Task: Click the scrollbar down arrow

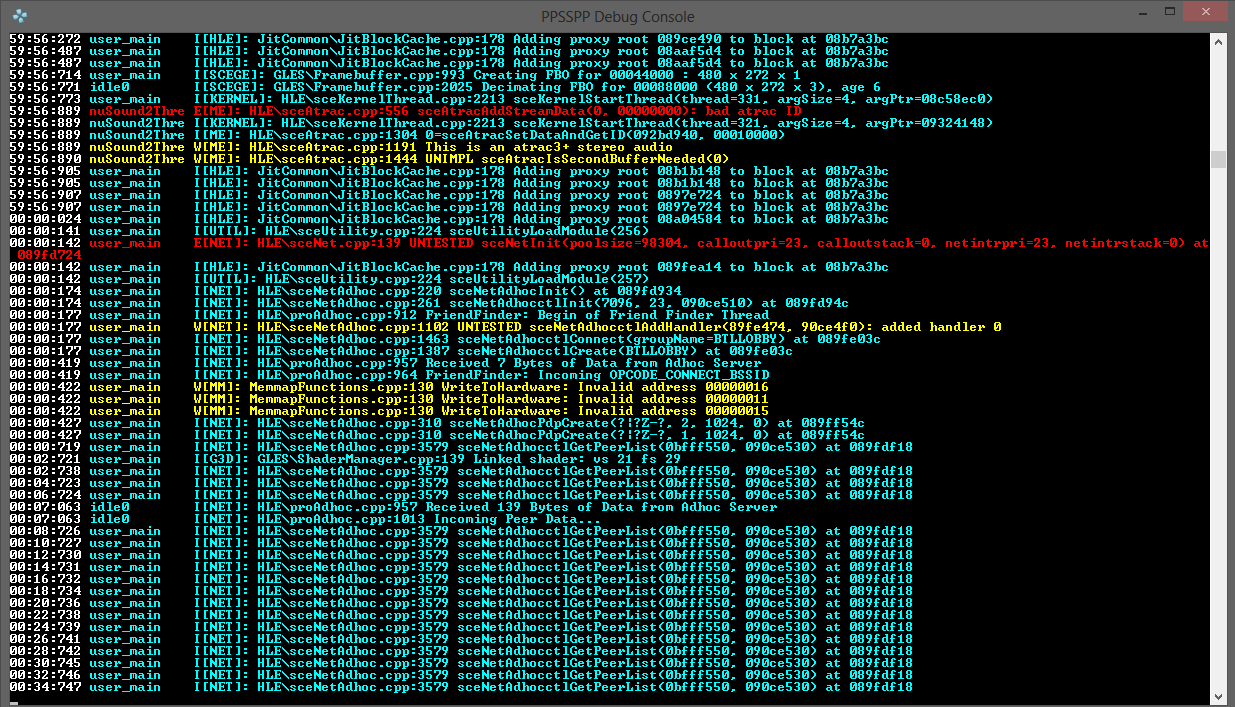Action: pos(1217,695)
